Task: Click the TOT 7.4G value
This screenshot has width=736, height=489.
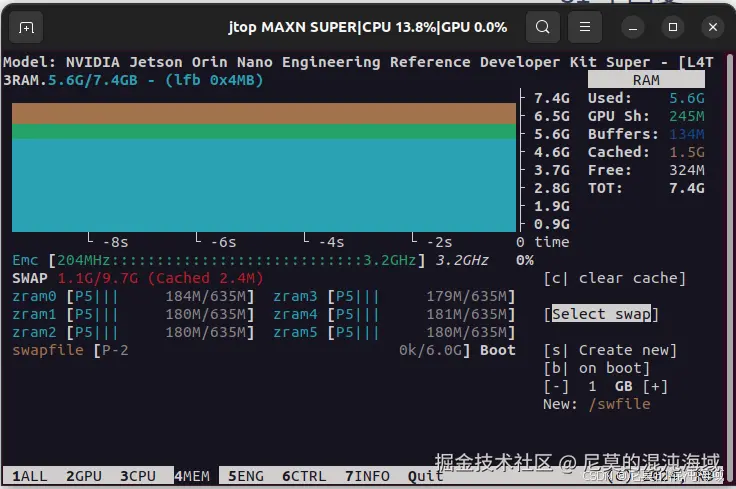Action: click(x=687, y=188)
